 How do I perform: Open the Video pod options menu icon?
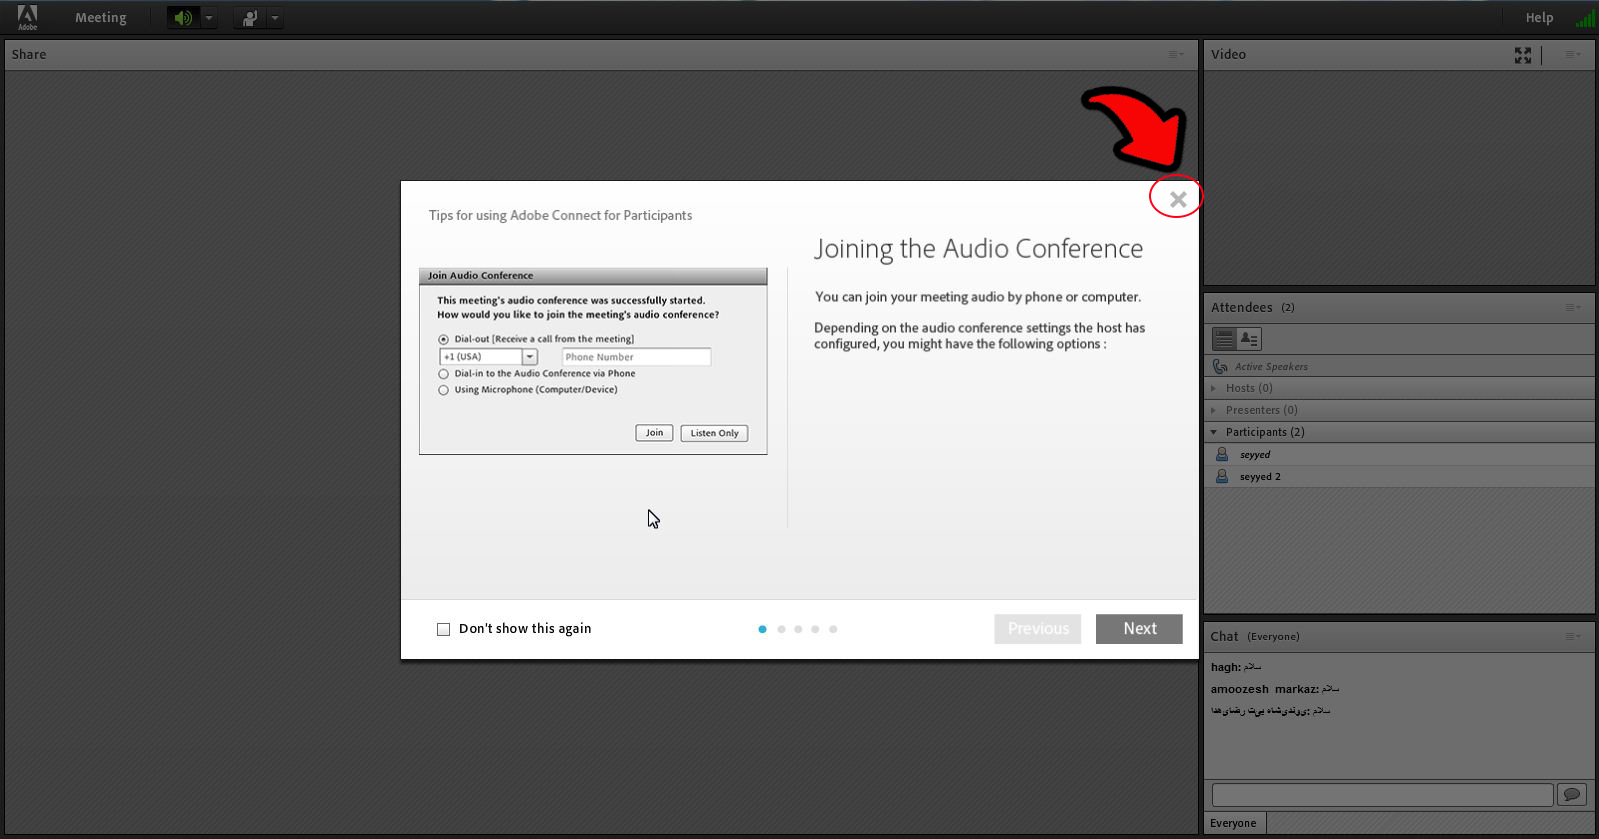(x=1573, y=55)
